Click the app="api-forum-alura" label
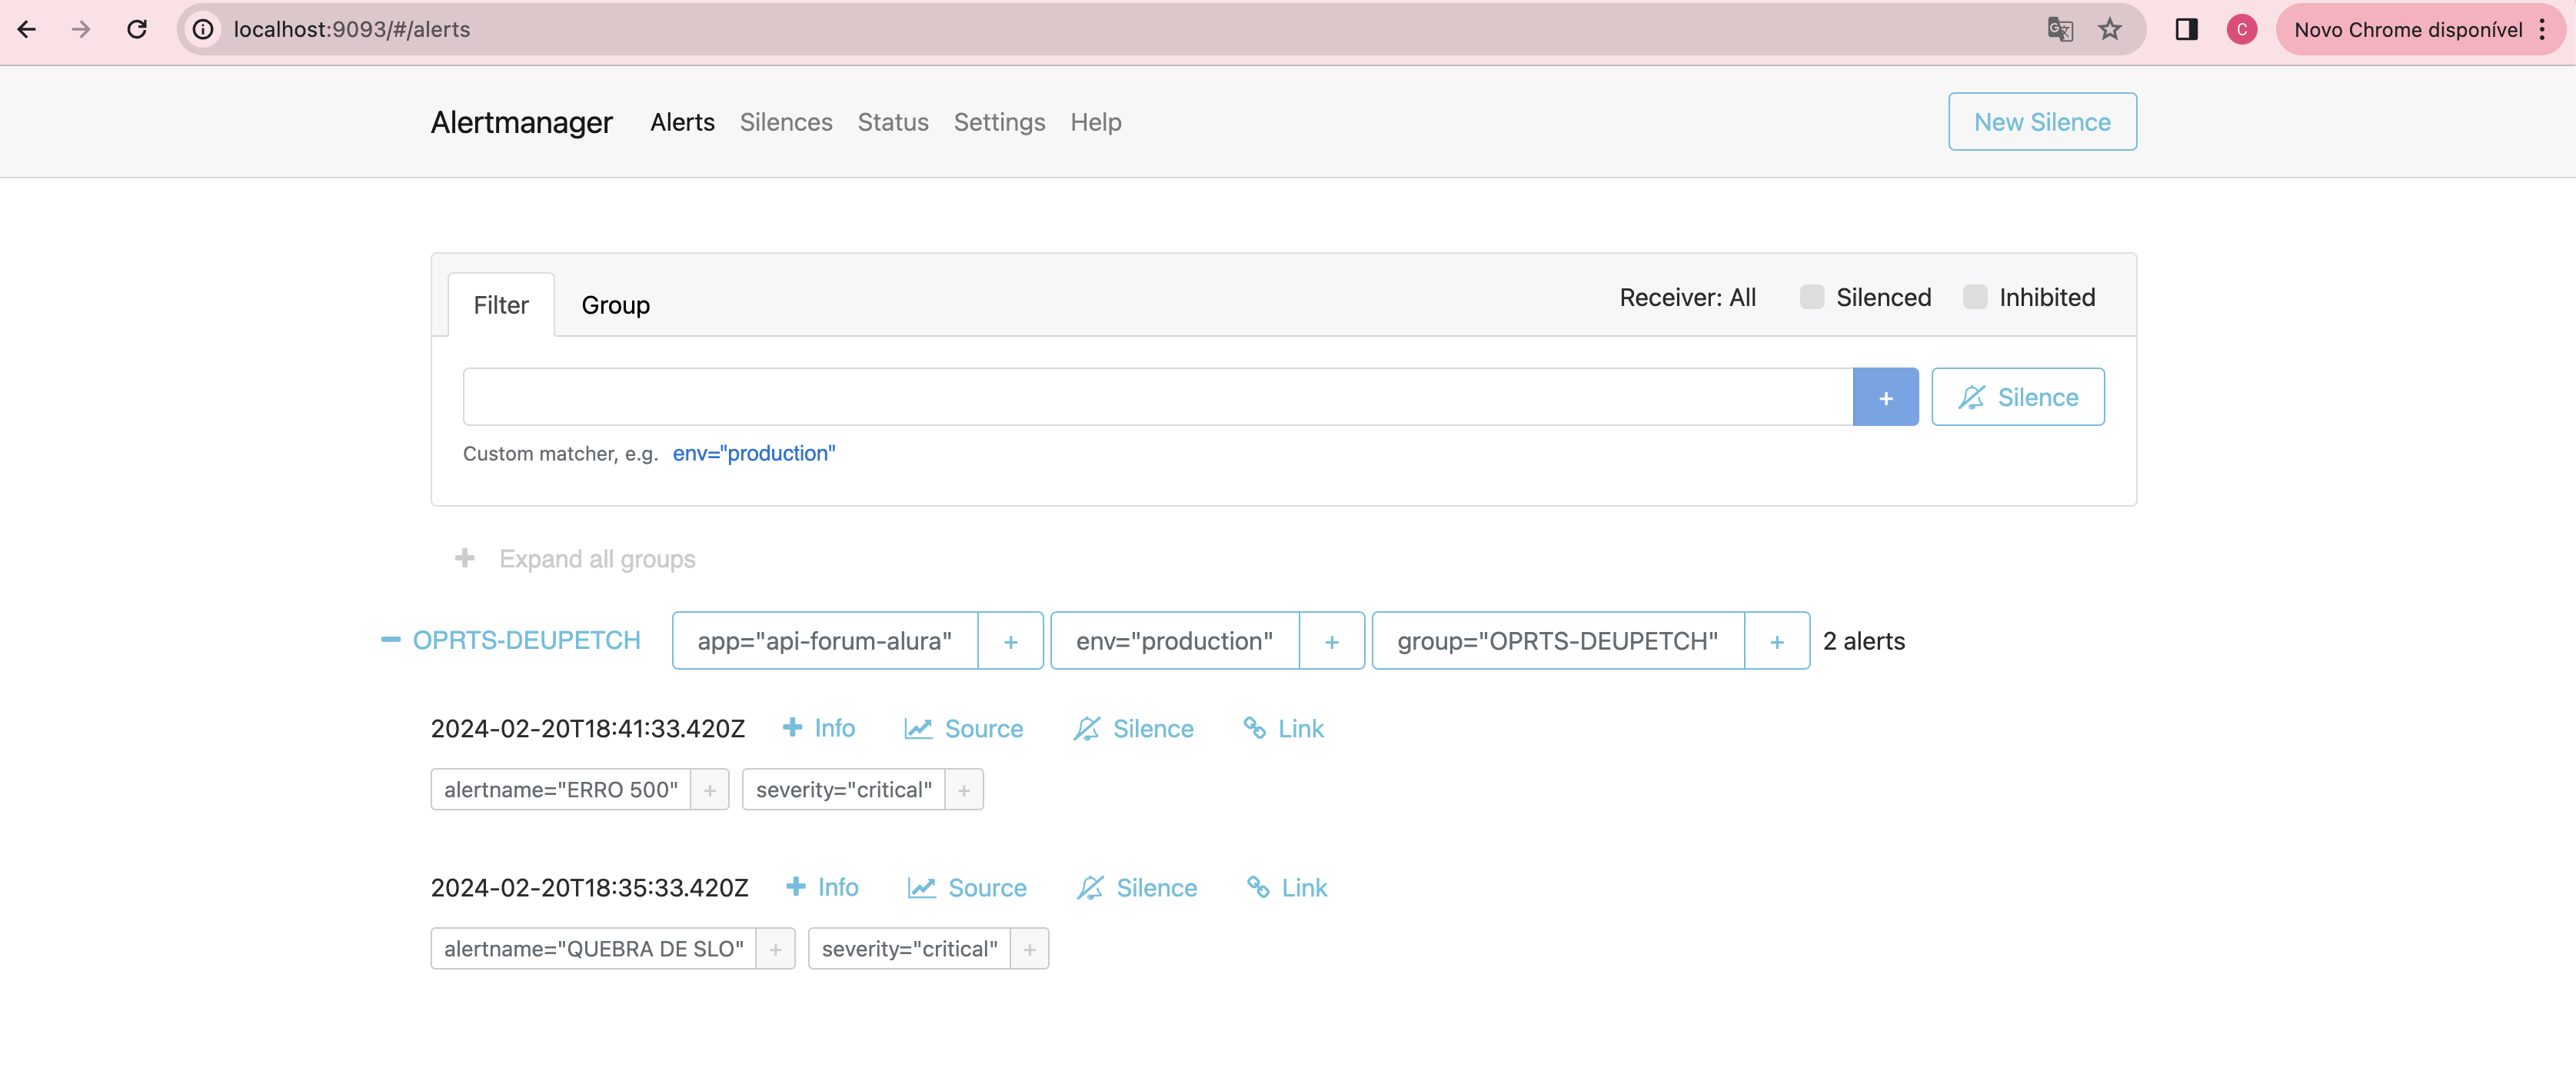This screenshot has width=2576, height=1081. point(824,641)
